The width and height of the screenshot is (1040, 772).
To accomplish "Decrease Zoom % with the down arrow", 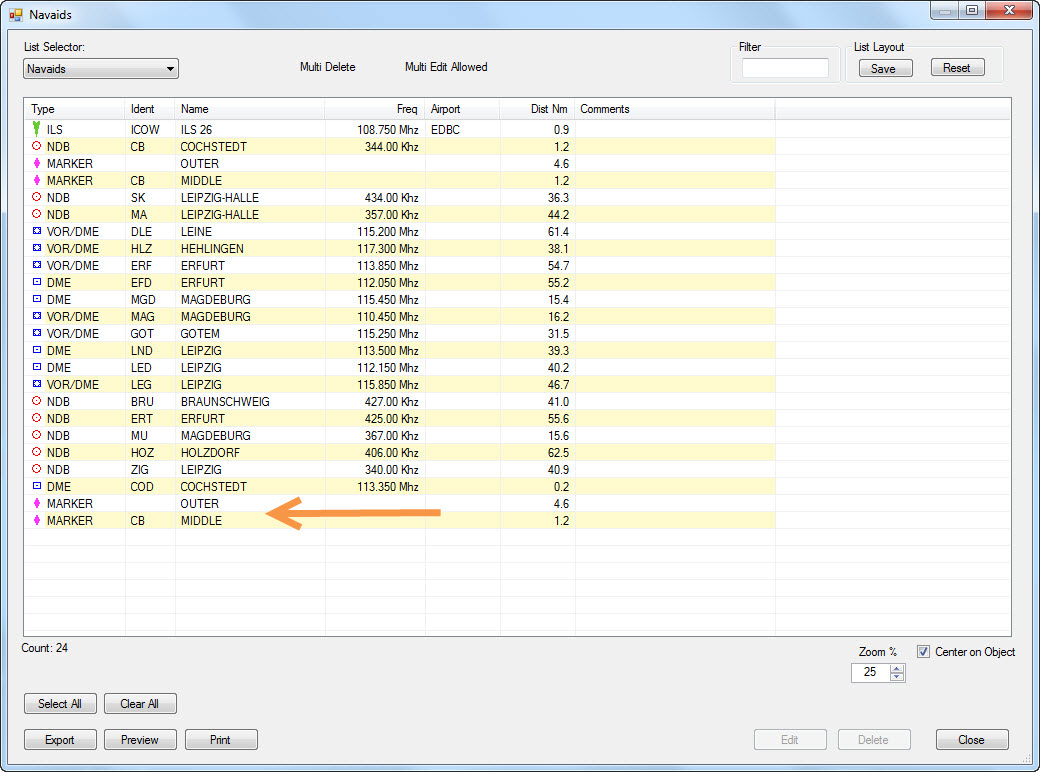I will click(x=897, y=677).
